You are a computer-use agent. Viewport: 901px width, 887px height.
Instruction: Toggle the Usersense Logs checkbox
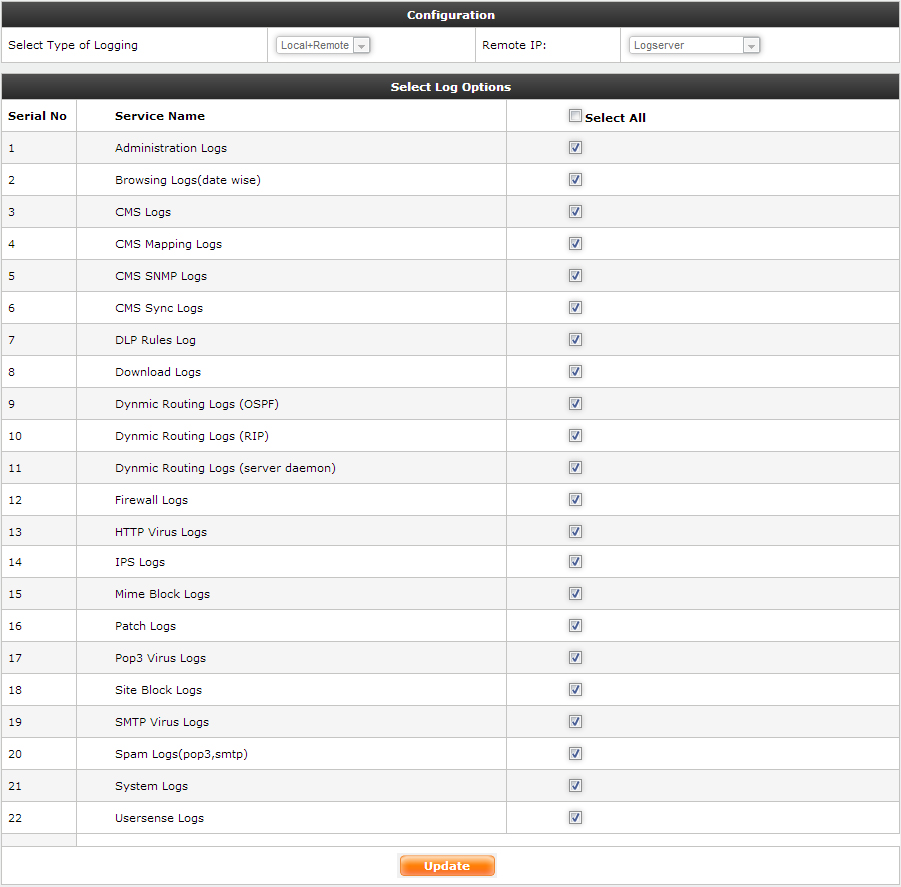coord(575,818)
